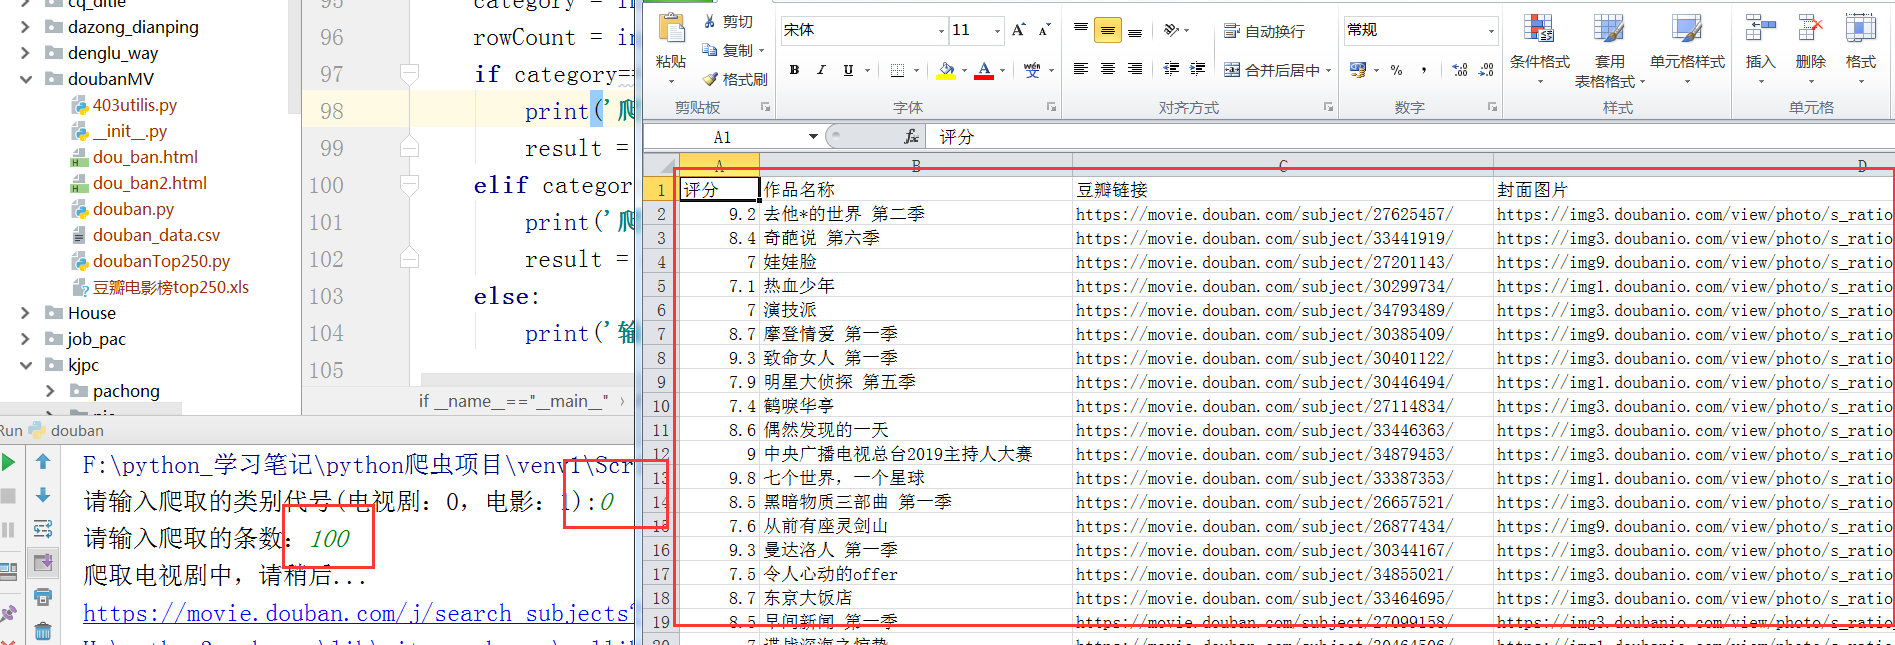This screenshot has height=645, width=1895.
Task: Click the text orientation icon
Action: coord(1172,30)
